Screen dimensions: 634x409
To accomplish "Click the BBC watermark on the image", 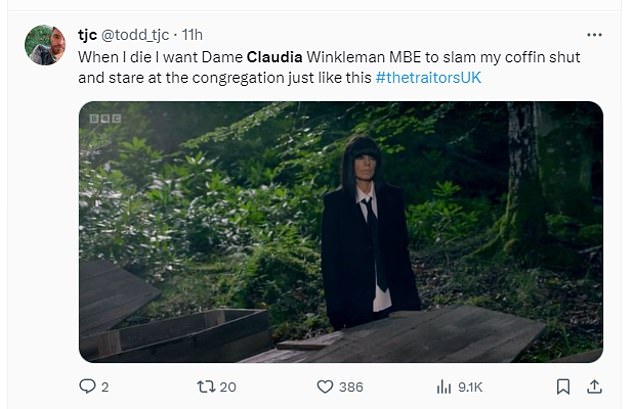I will click(105, 118).
